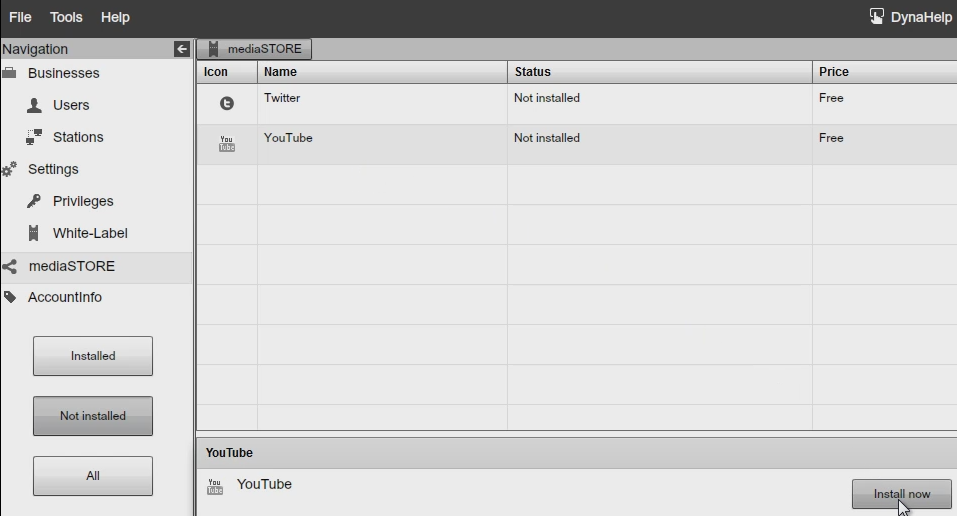Screen dimensions: 957x516
Task: Open White-Label in the navigation
Action: click(x=90, y=233)
